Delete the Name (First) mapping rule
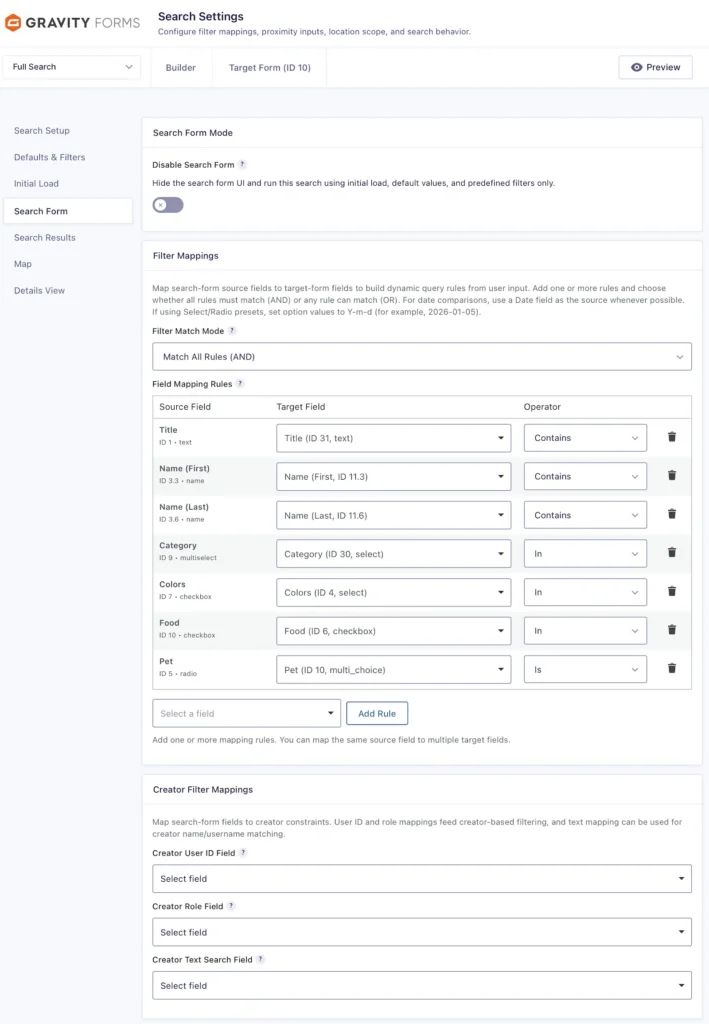The image size is (709, 1024). (672, 475)
